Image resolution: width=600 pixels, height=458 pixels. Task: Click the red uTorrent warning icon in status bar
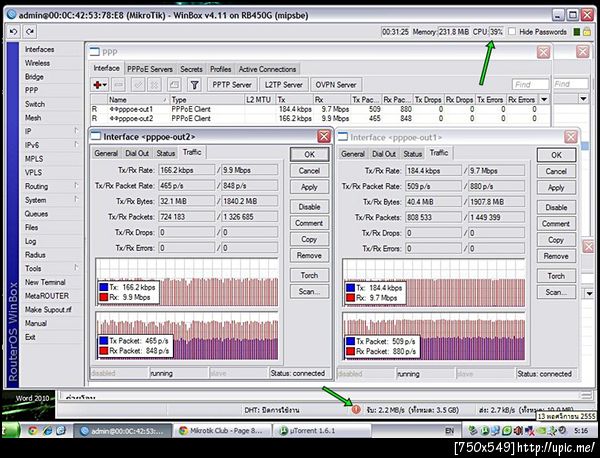coord(356,409)
